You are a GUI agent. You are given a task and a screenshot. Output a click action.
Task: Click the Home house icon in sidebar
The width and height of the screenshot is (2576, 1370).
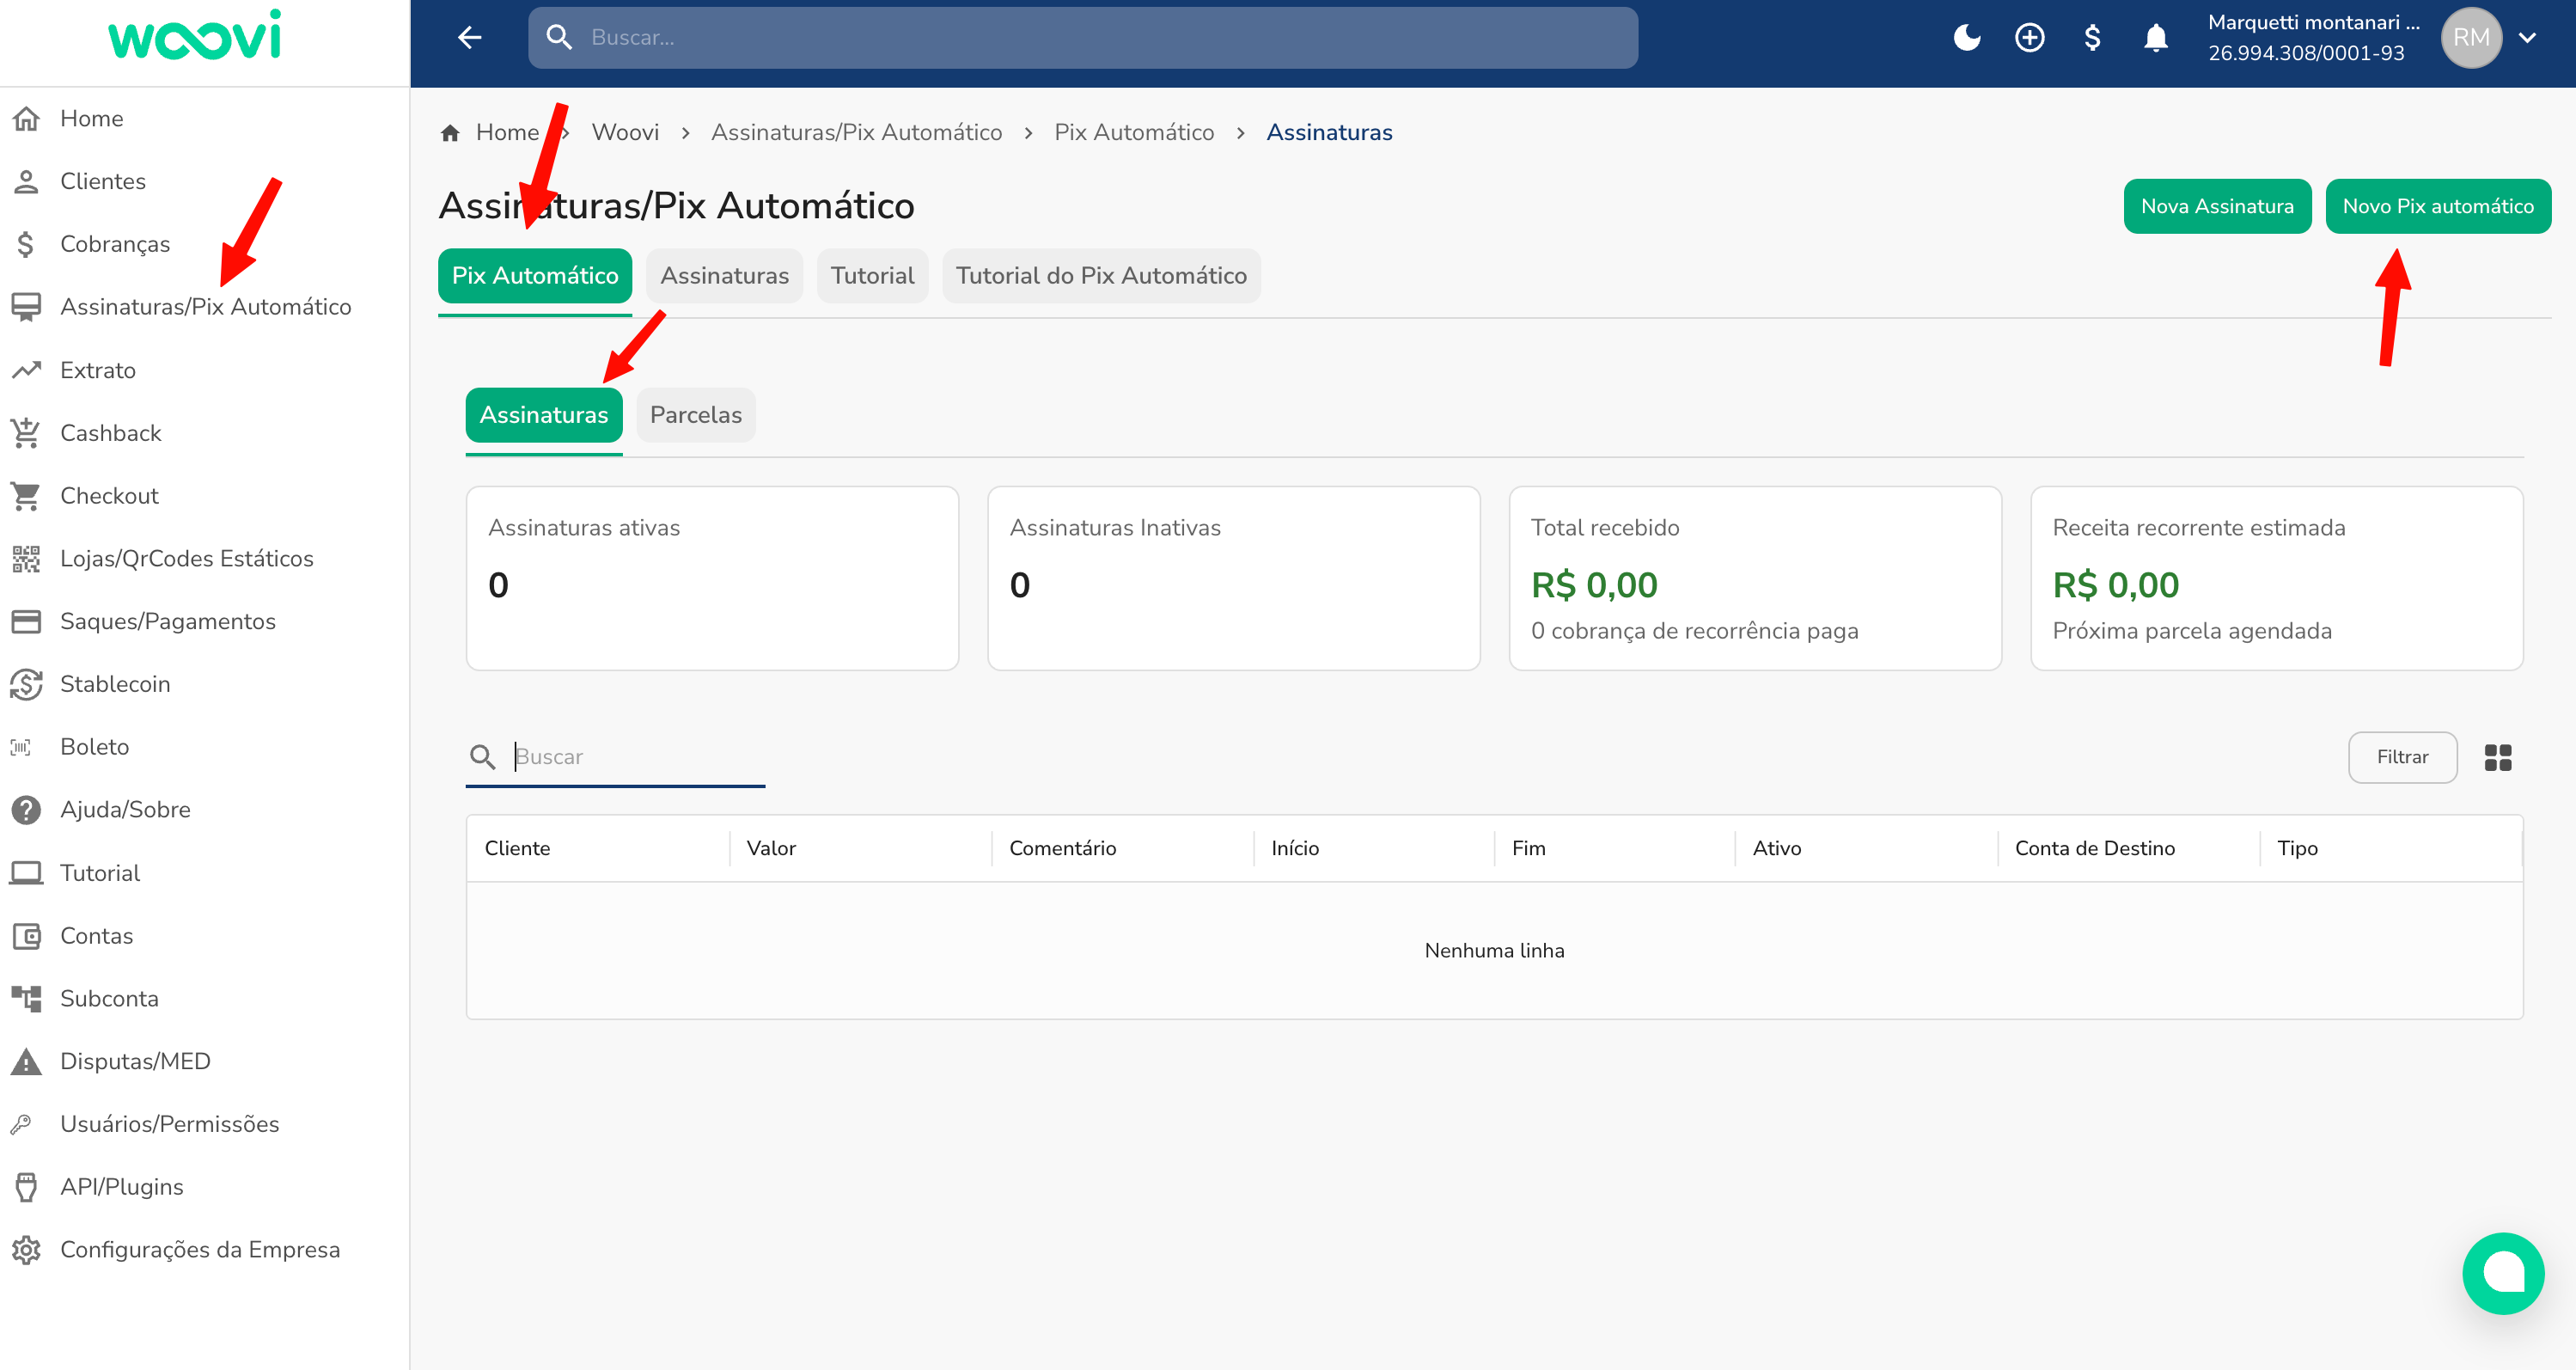[x=26, y=118]
